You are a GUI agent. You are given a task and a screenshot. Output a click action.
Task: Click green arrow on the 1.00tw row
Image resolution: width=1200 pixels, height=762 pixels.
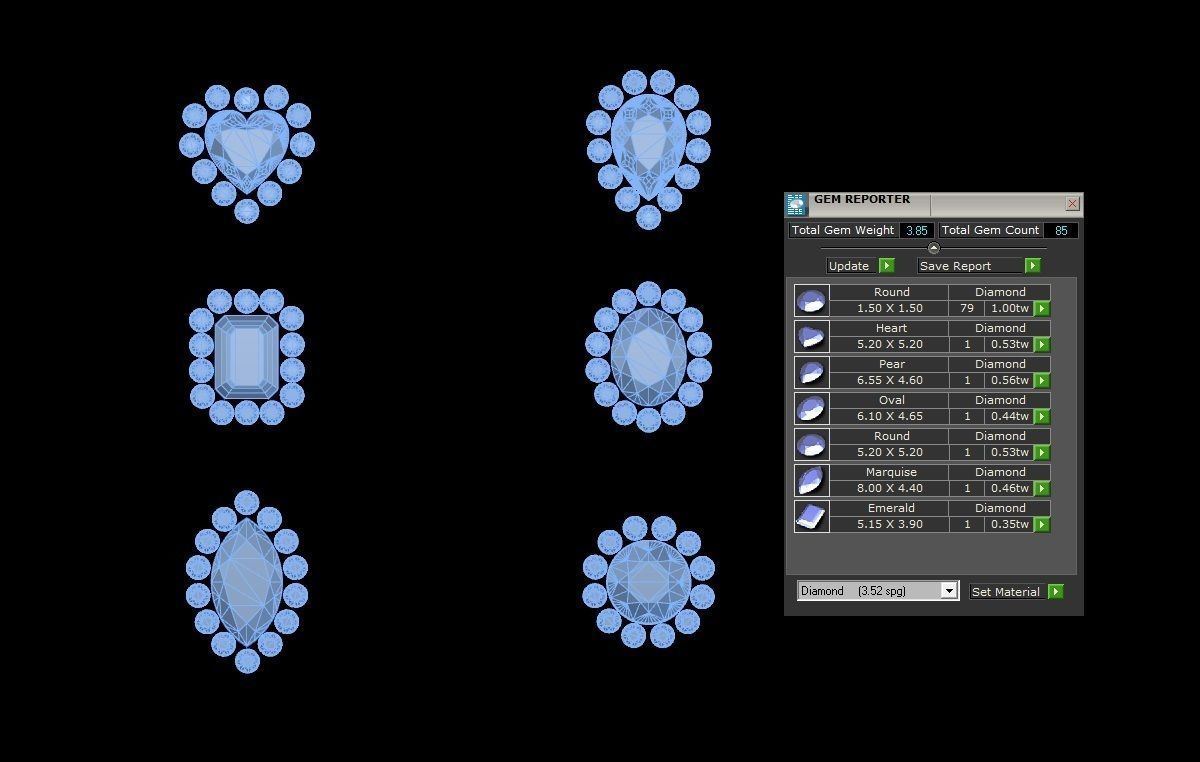click(x=1041, y=309)
